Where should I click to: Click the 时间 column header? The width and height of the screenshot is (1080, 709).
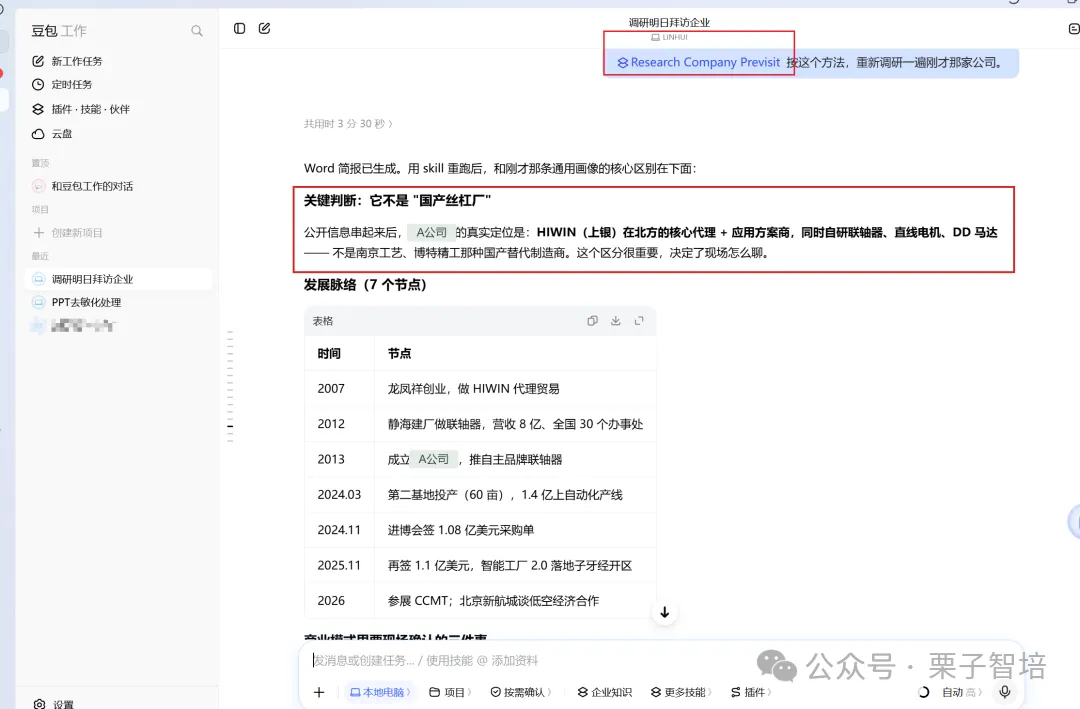click(329, 353)
